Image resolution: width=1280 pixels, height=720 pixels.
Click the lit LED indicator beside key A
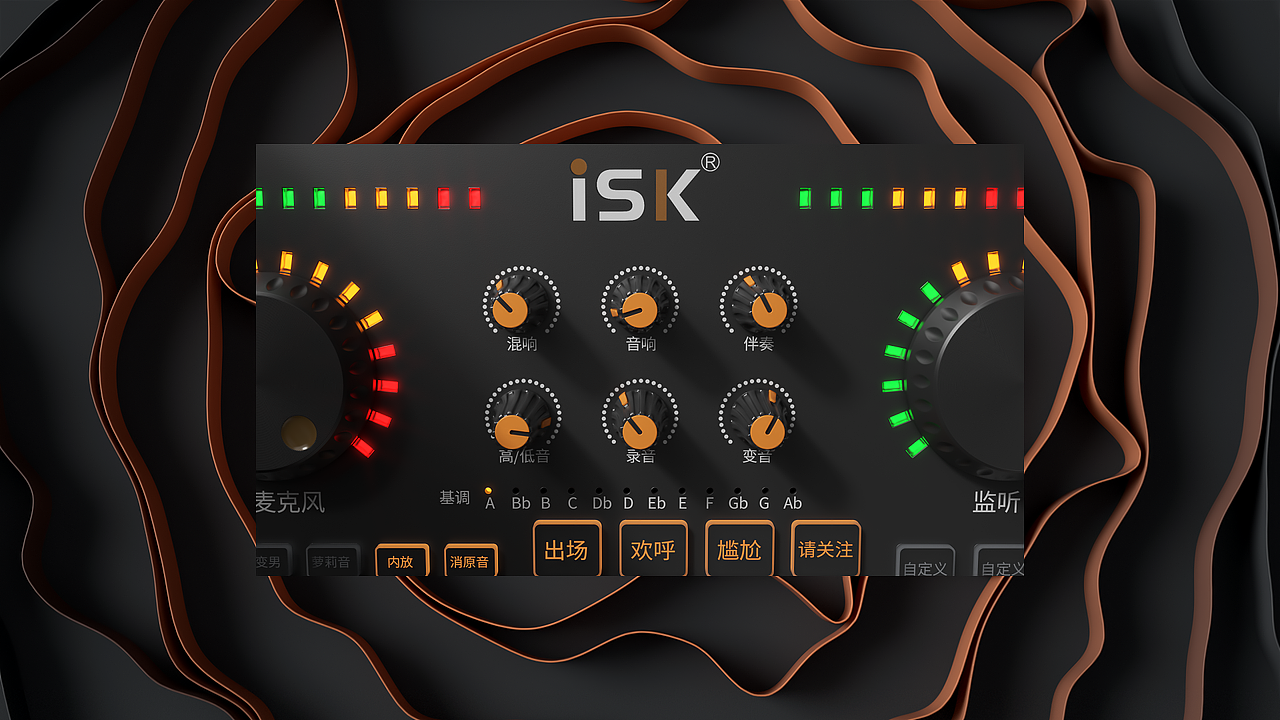pyautogui.click(x=489, y=490)
